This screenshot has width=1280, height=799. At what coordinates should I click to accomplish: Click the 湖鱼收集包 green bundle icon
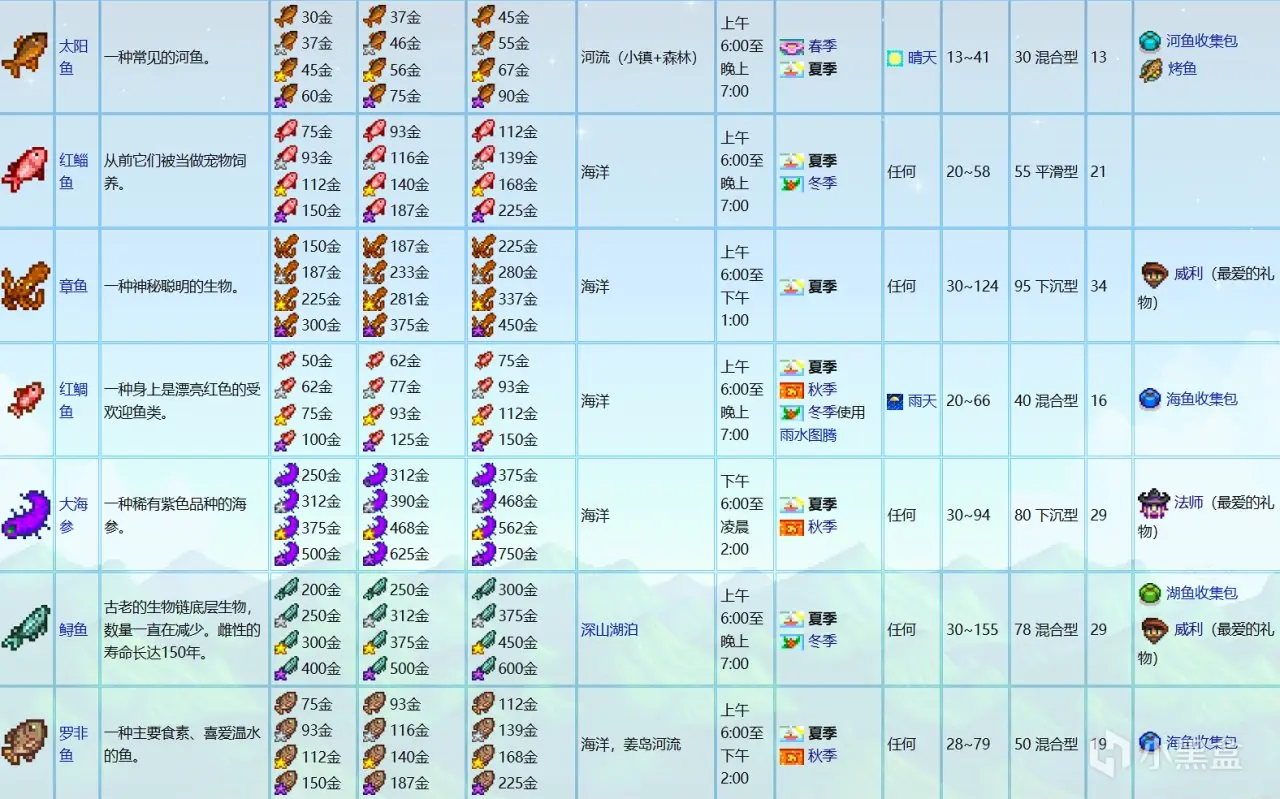pyautogui.click(x=1150, y=593)
